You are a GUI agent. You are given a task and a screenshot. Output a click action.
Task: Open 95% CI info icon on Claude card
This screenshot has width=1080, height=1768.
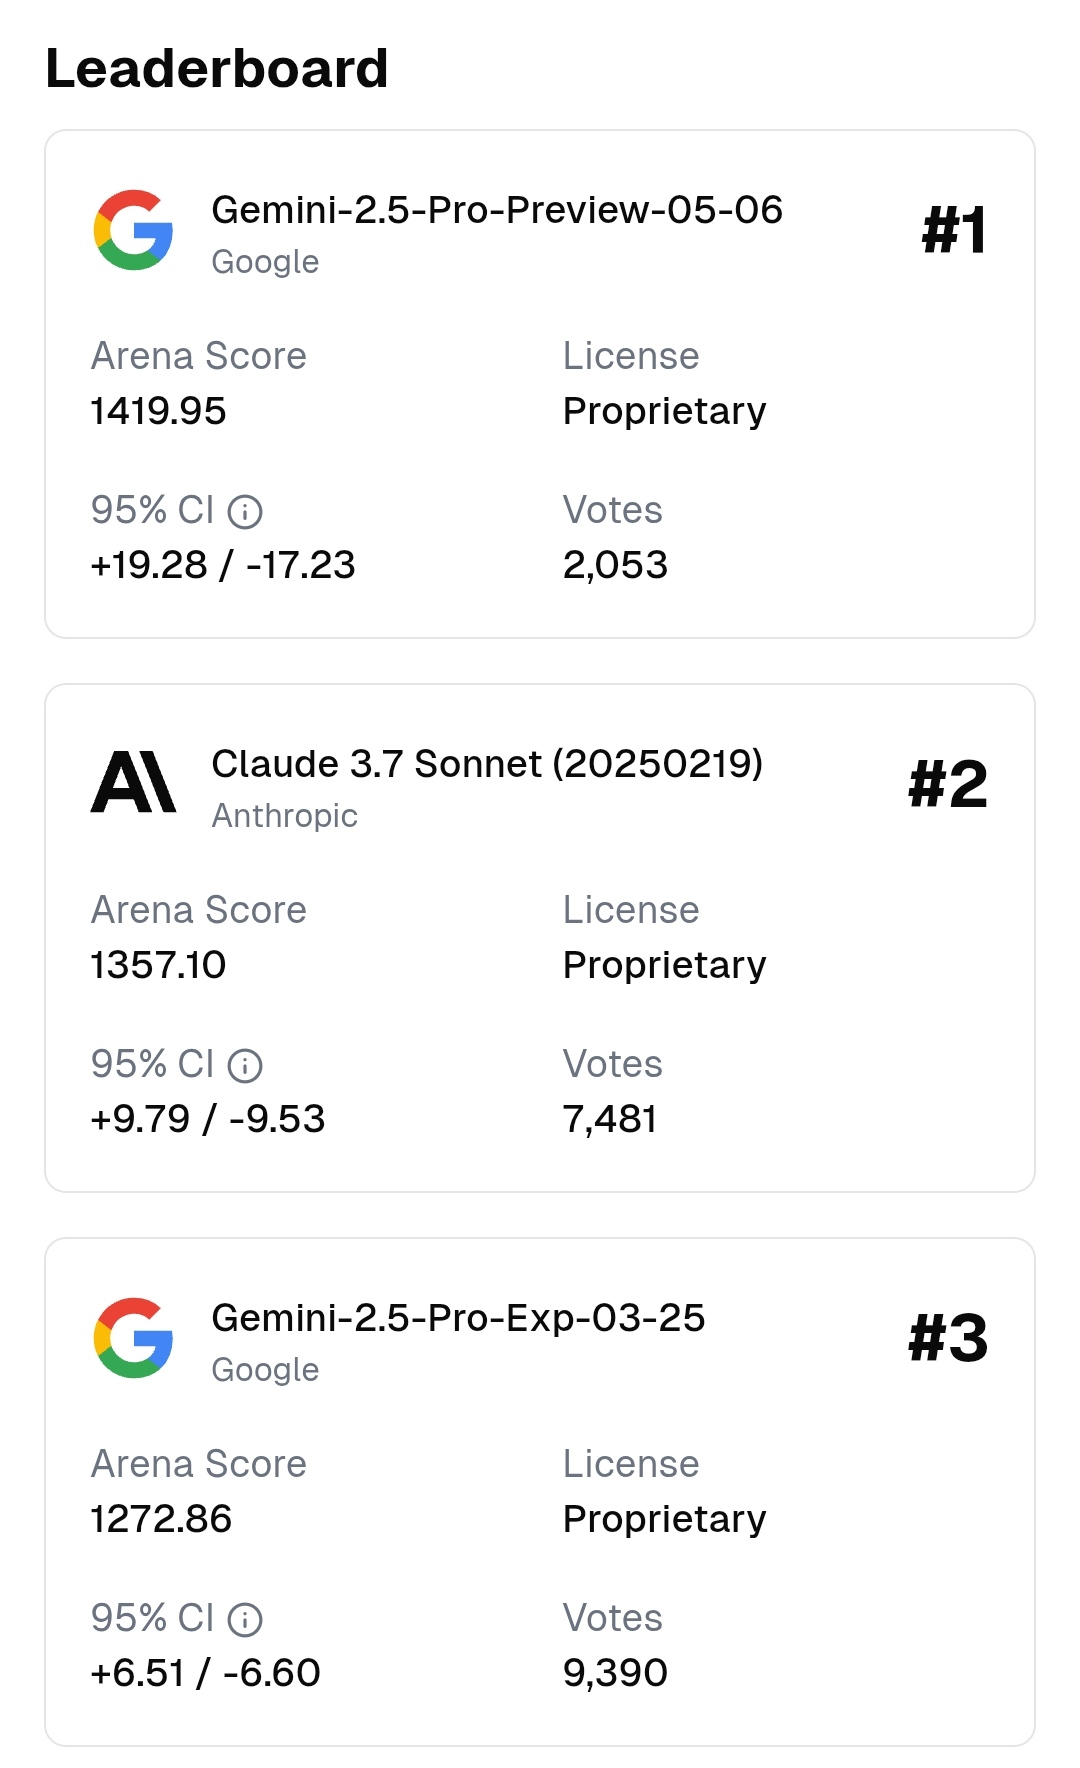point(245,1066)
